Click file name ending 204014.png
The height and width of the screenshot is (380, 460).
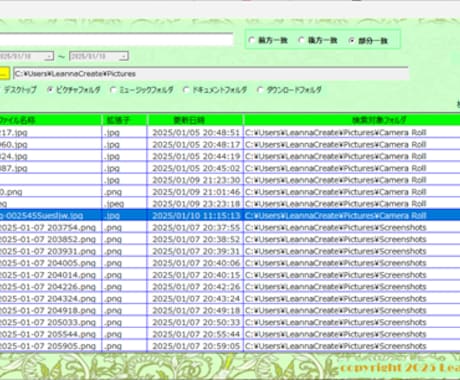[48, 275]
